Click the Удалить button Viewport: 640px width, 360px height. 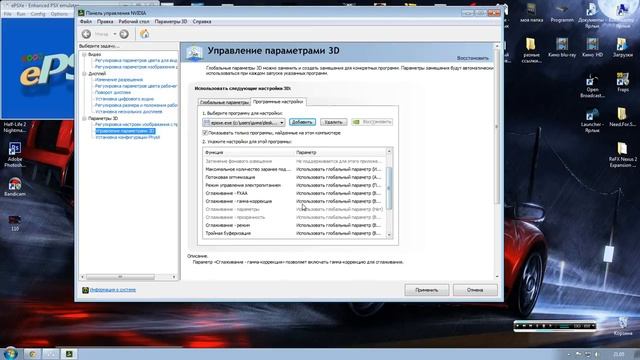coord(333,122)
